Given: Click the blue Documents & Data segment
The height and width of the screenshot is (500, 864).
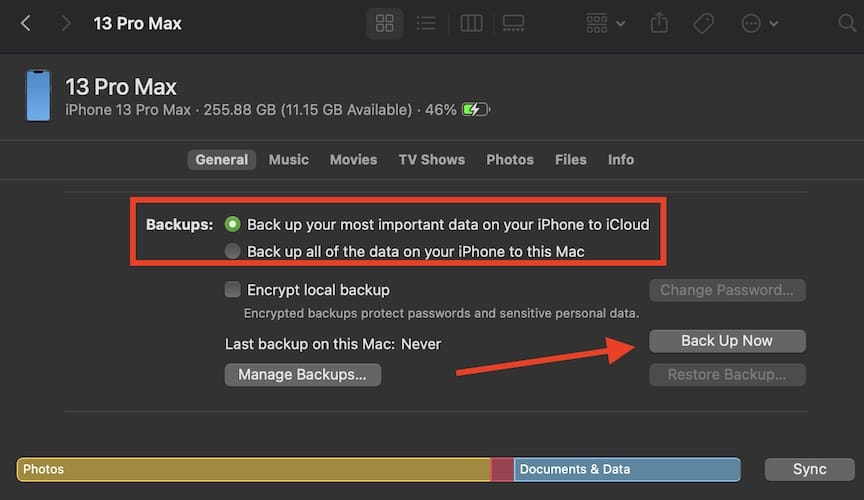Looking at the screenshot, I should pos(627,469).
